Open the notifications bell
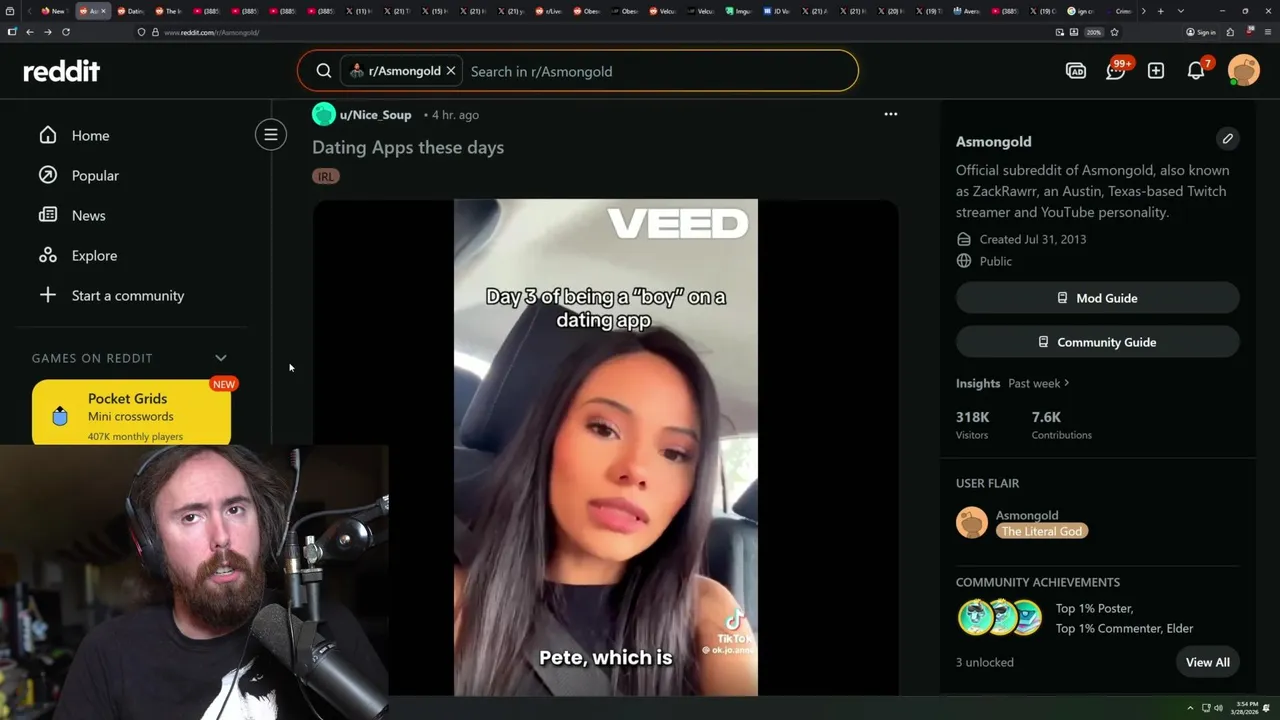 point(1196,71)
